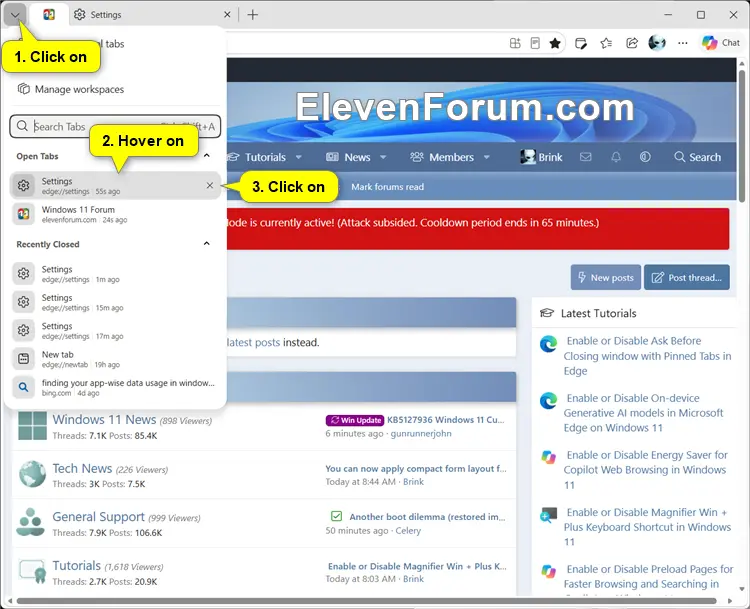The height and width of the screenshot is (609, 750).
Task: Open the forum inbox envelope icon
Action: click(x=585, y=157)
